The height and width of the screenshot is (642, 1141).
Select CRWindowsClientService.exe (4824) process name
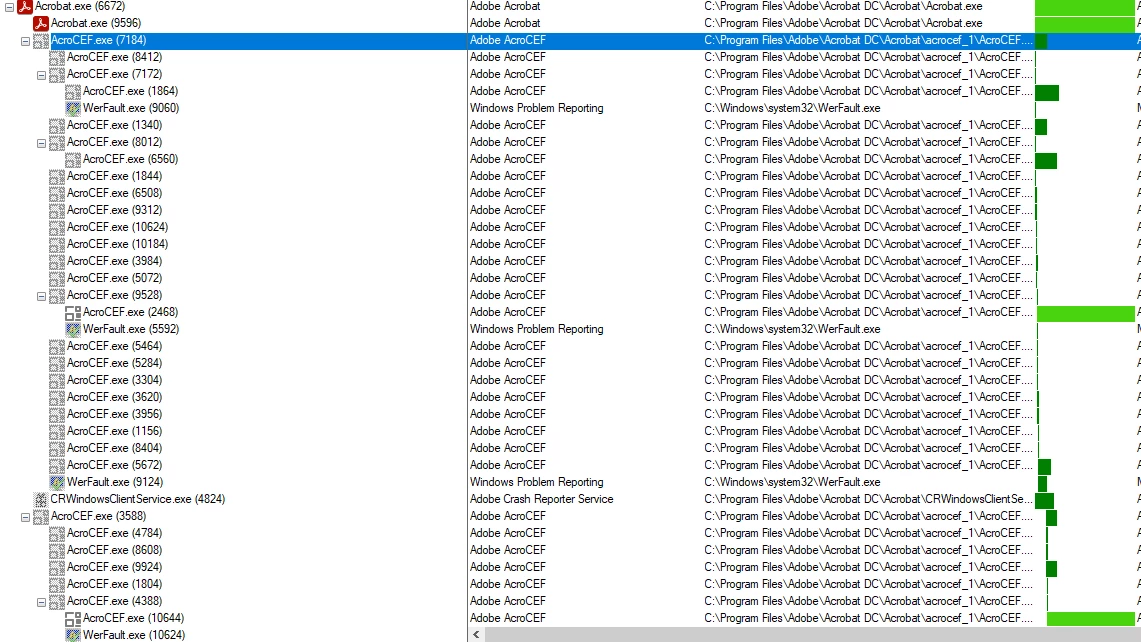[138, 499]
